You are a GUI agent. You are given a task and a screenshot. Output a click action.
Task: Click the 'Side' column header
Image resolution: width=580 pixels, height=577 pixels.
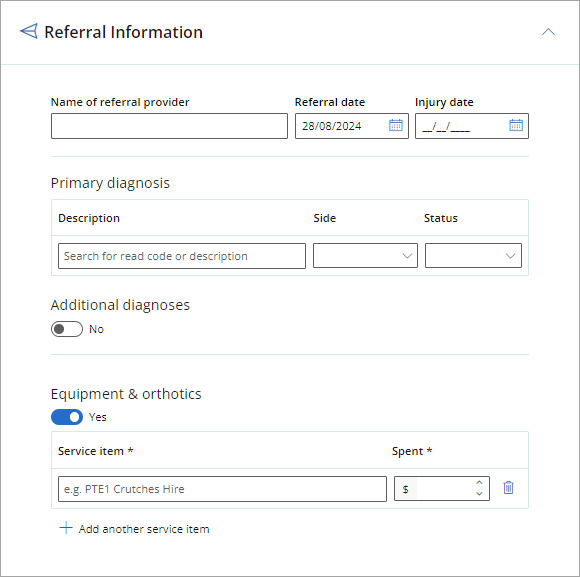coord(325,218)
